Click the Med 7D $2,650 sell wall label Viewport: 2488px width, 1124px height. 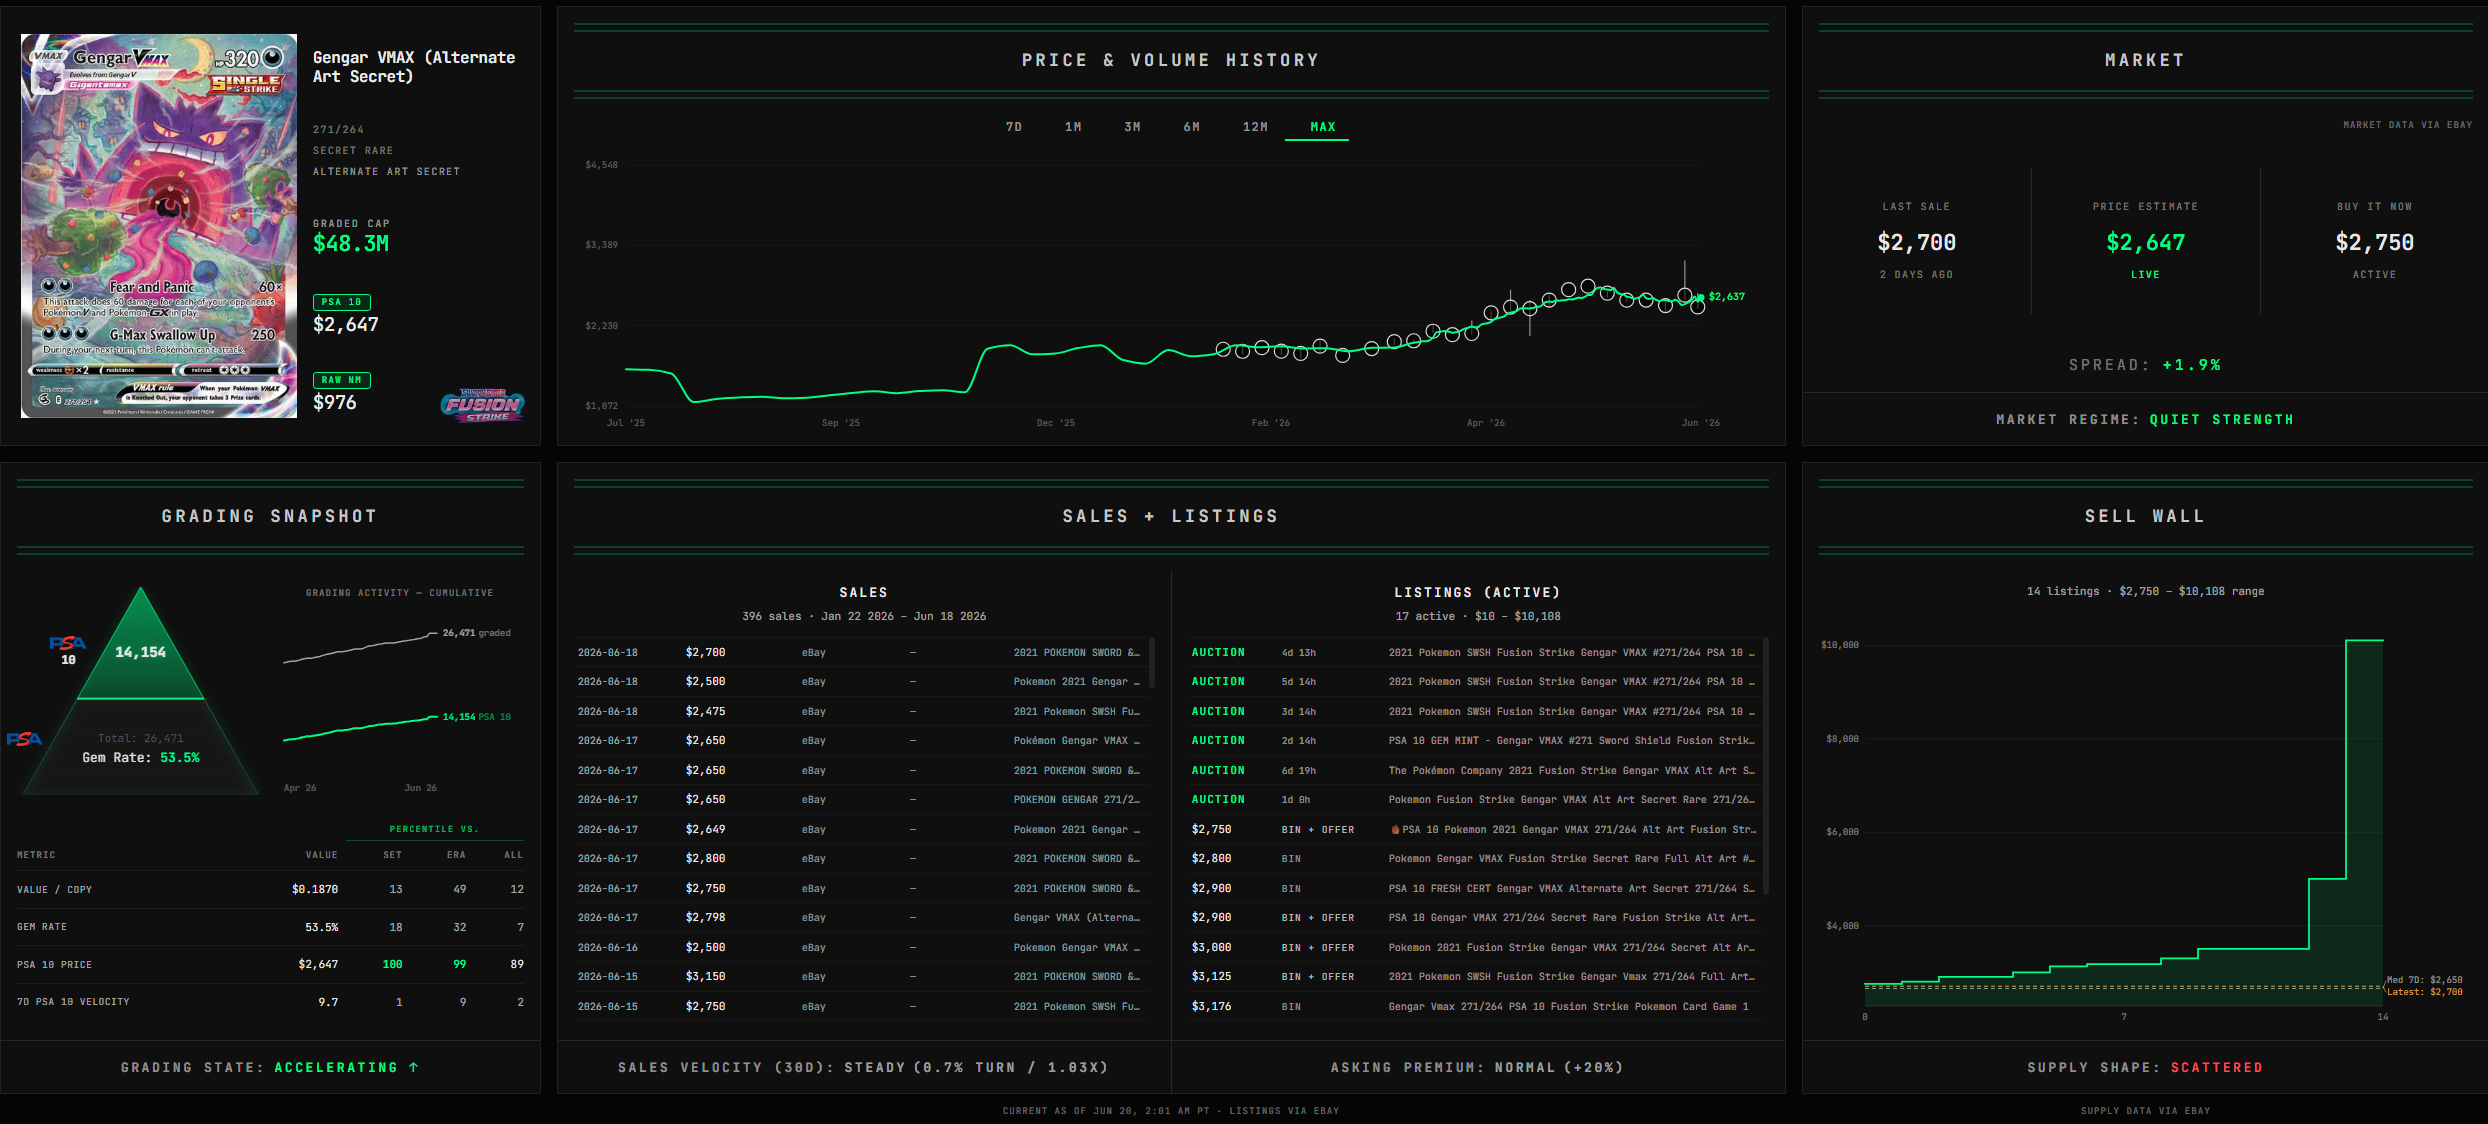[x=2424, y=980]
